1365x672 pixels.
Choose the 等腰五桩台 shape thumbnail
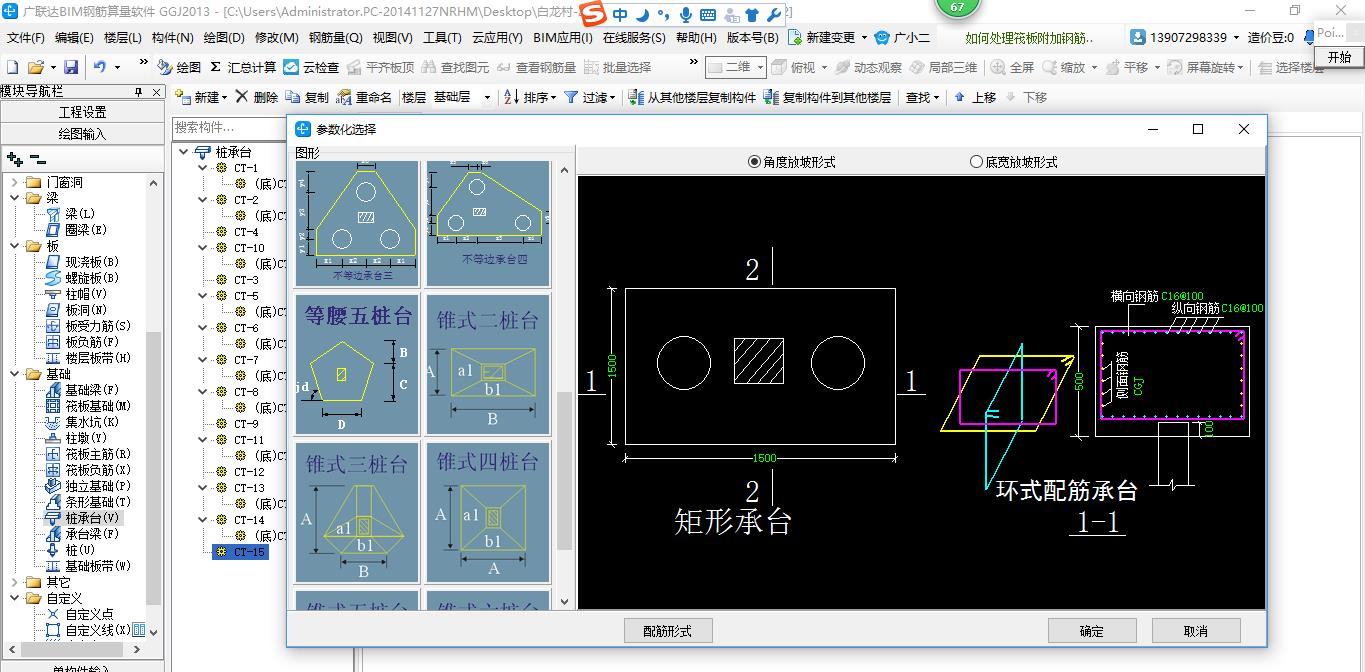pos(357,364)
